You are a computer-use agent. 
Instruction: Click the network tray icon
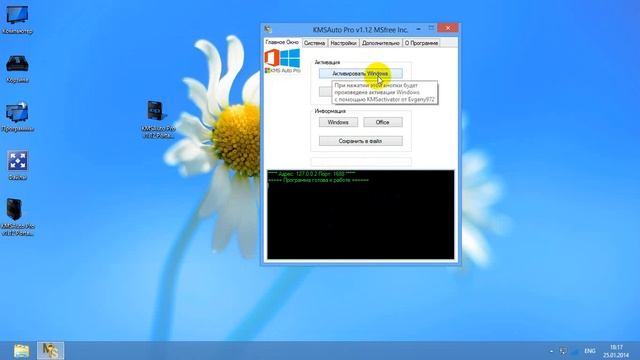[563, 351]
